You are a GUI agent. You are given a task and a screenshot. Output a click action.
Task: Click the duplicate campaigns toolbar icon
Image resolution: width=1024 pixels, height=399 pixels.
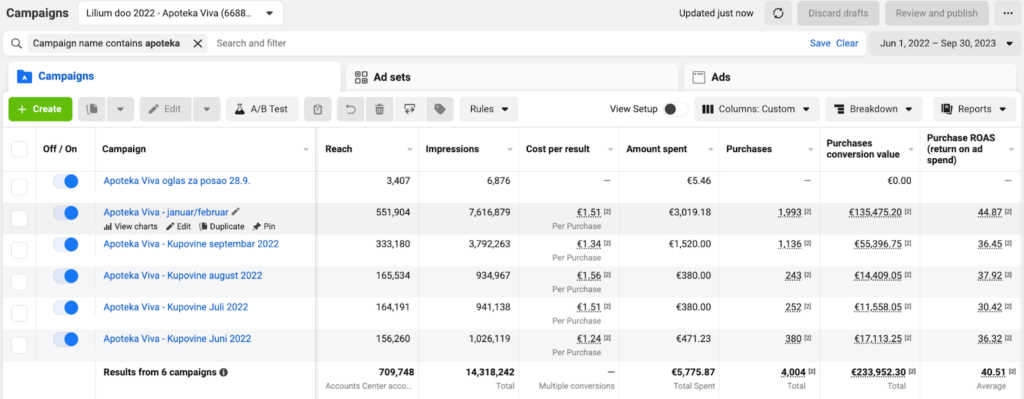coord(92,109)
